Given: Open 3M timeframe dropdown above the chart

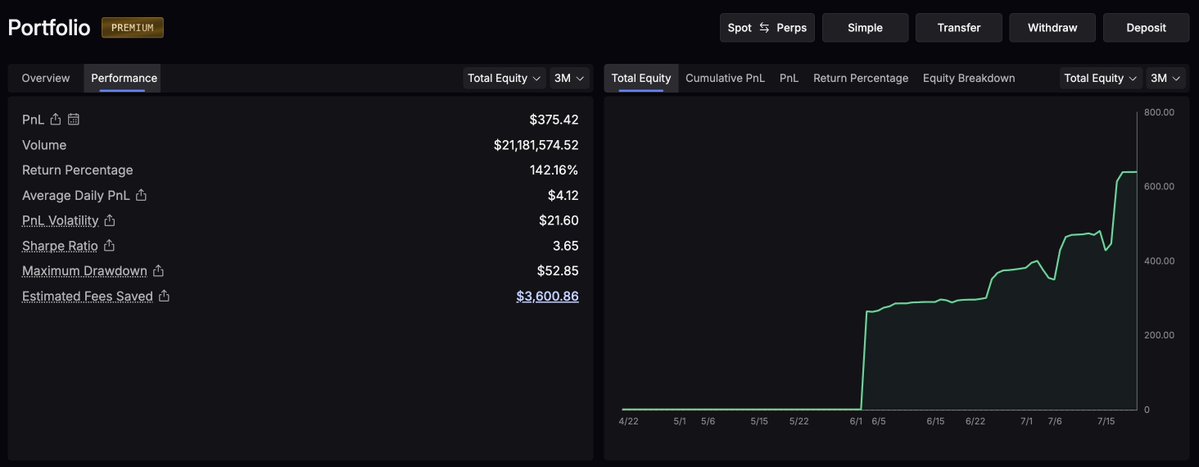Looking at the screenshot, I should (1165, 78).
